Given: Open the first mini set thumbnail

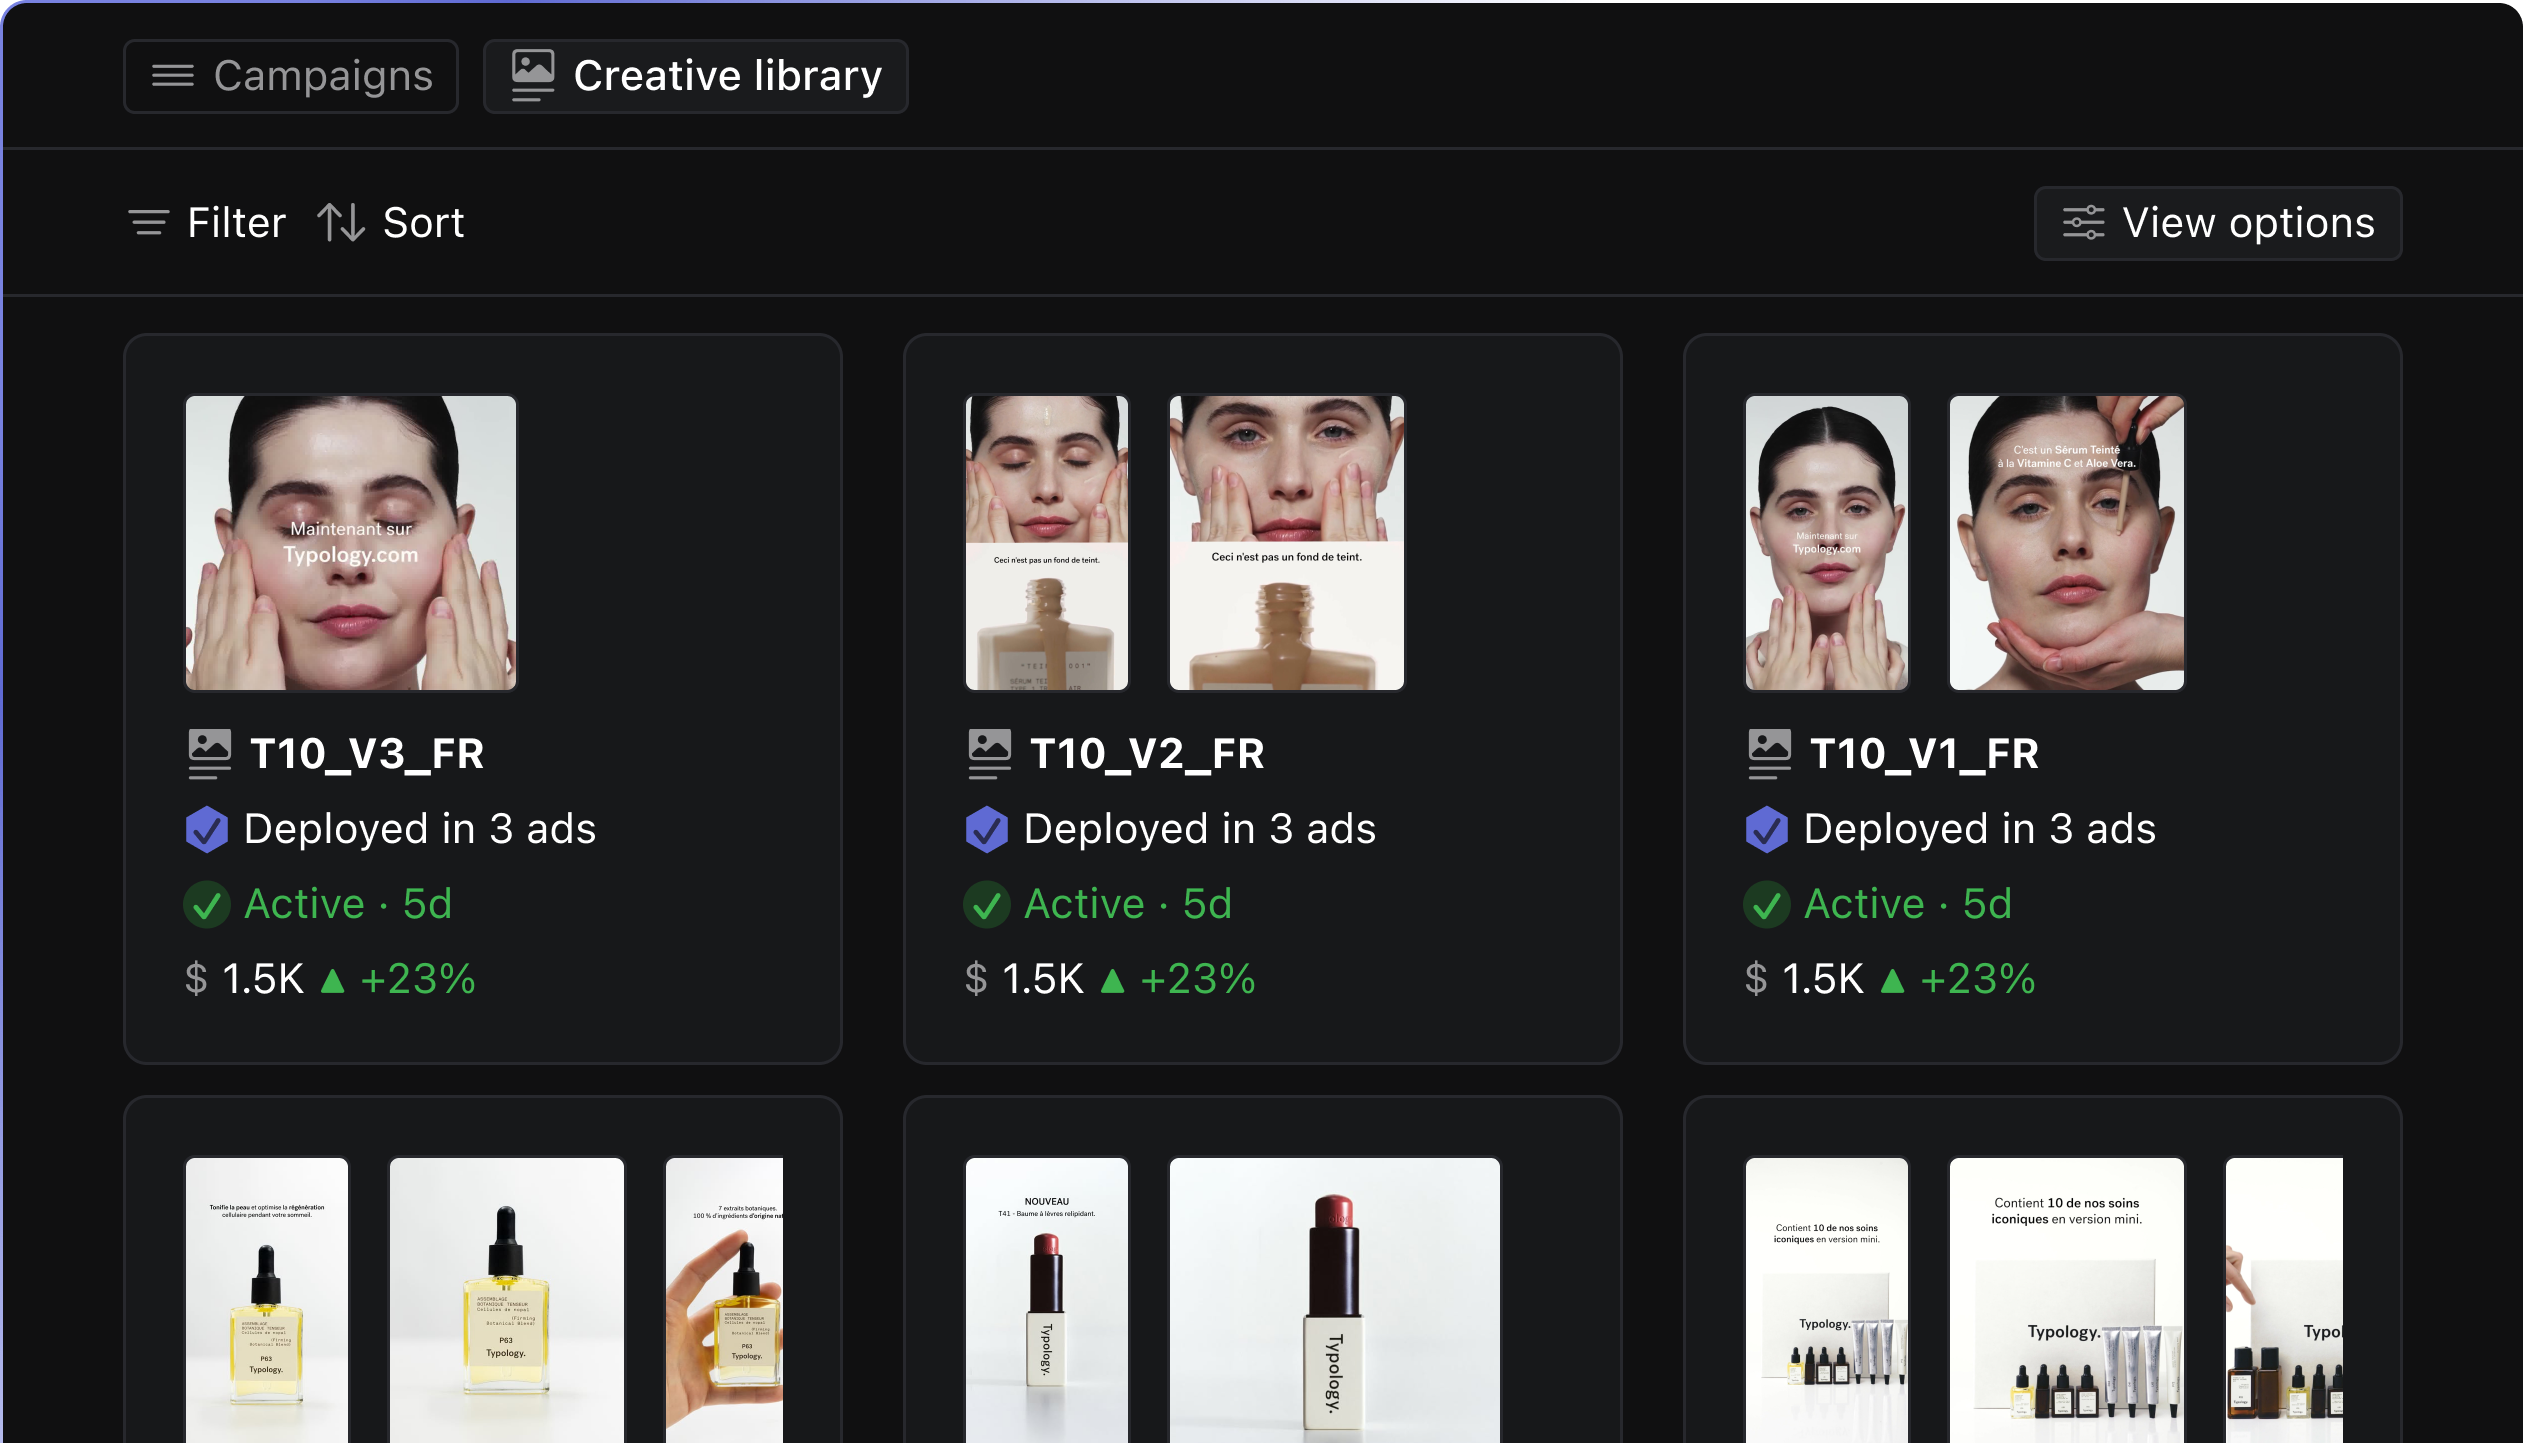Looking at the screenshot, I should [x=1827, y=1299].
